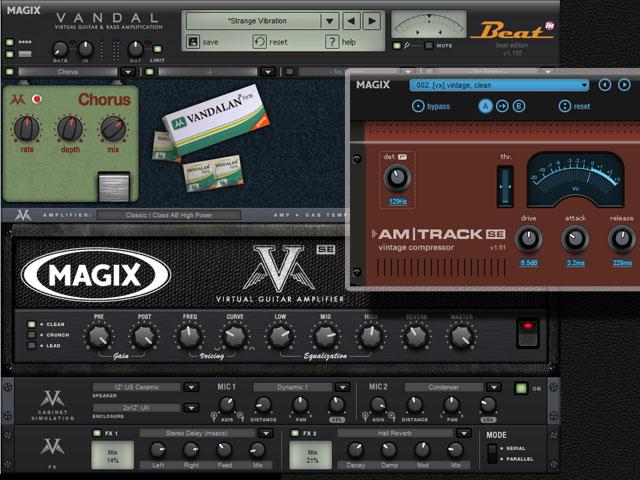Toggle the LIMIT LED button
This screenshot has width=640, height=480.
click(x=158, y=49)
